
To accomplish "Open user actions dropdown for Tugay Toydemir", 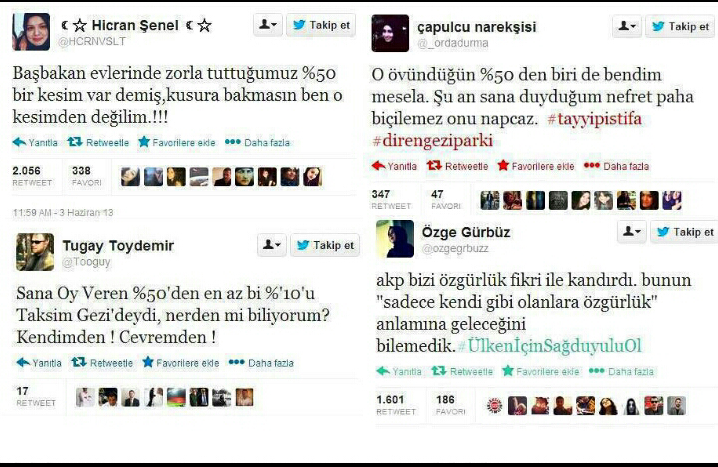I will coord(272,245).
